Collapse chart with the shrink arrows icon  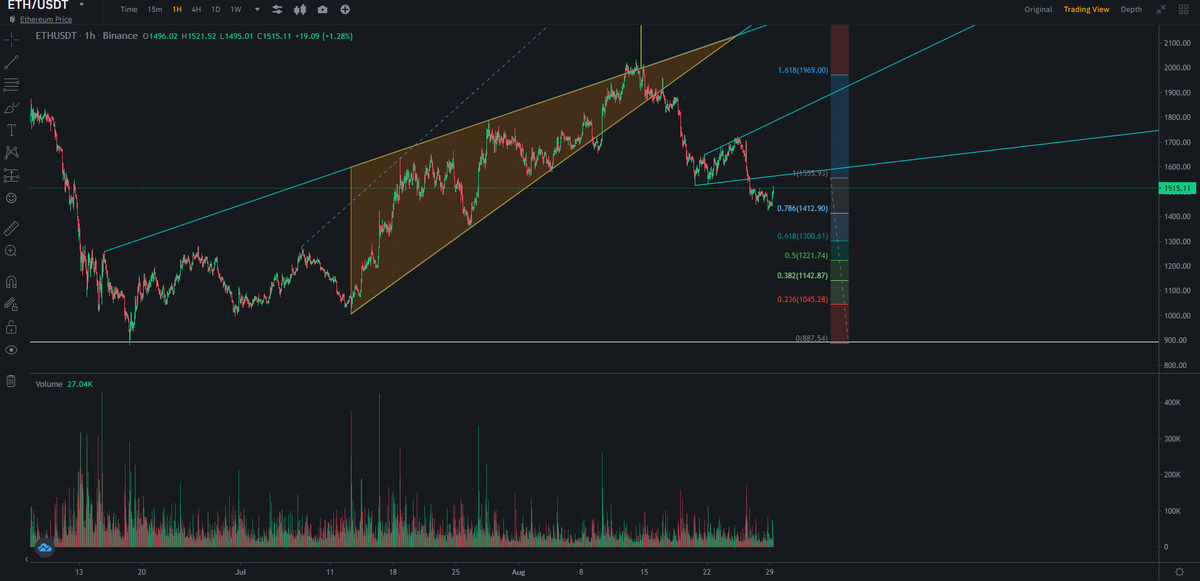(1160, 9)
